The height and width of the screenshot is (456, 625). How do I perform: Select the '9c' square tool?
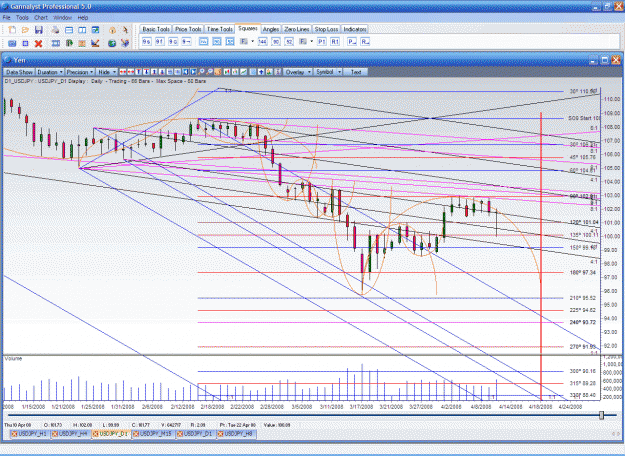click(173, 41)
